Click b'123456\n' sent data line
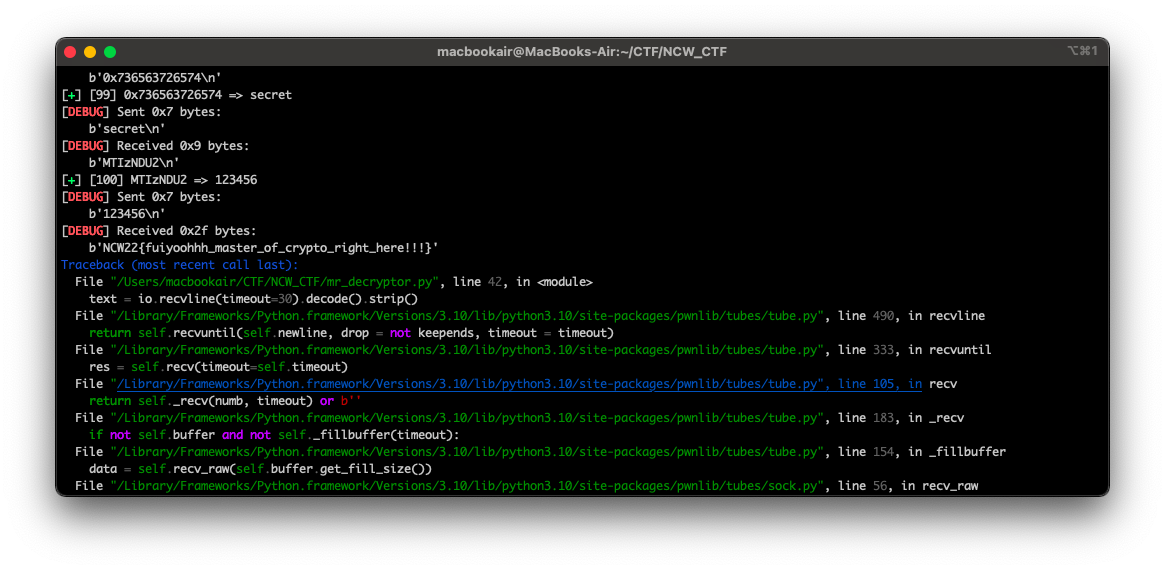The height and width of the screenshot is (570, 1165). point(127,214)
